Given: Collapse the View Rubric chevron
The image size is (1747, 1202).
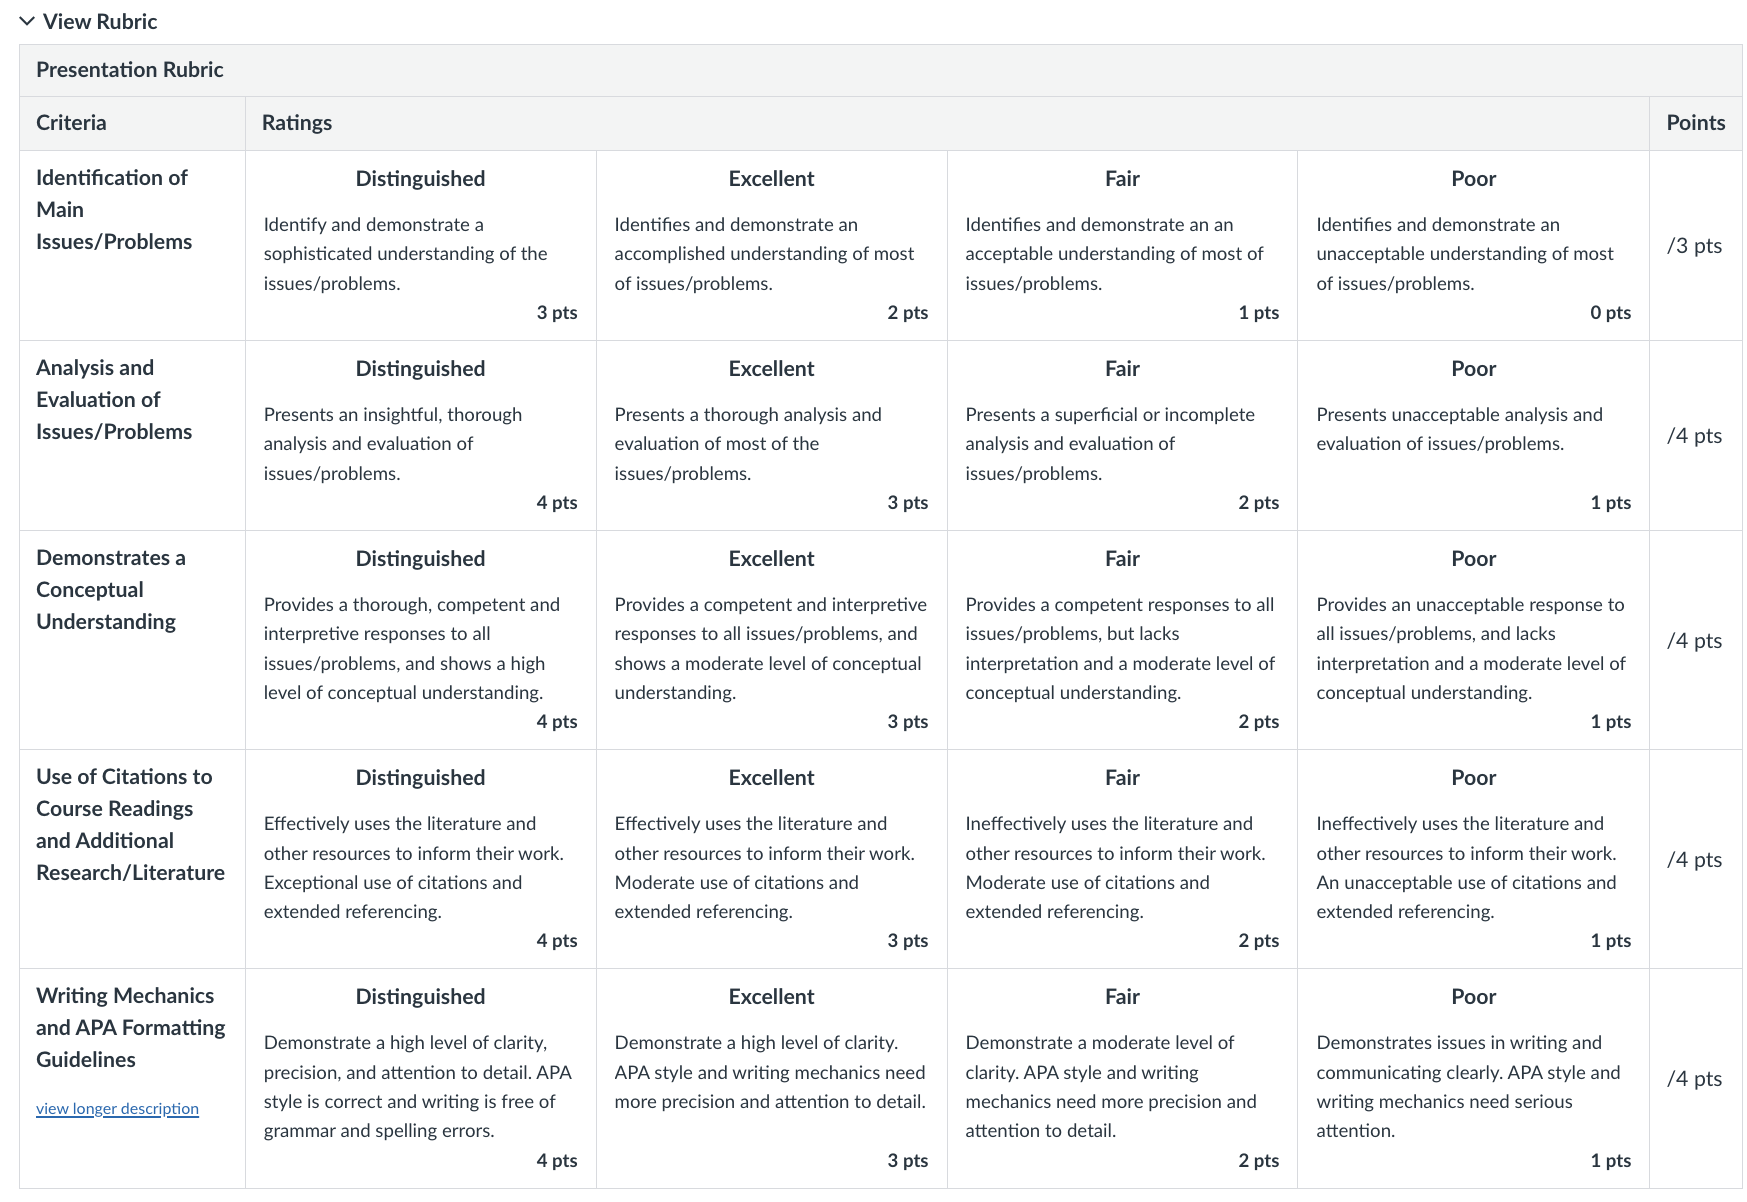Looking at the screenshot, I should tap(27, 21).
